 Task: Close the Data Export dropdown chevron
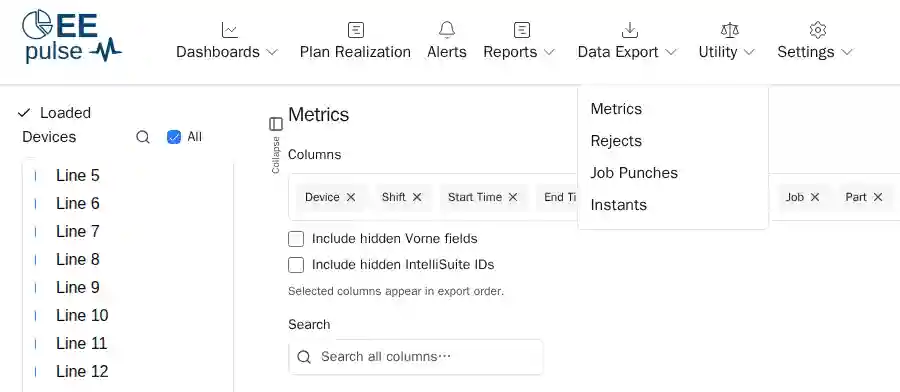pyautogui.click(x=671, y=52)
